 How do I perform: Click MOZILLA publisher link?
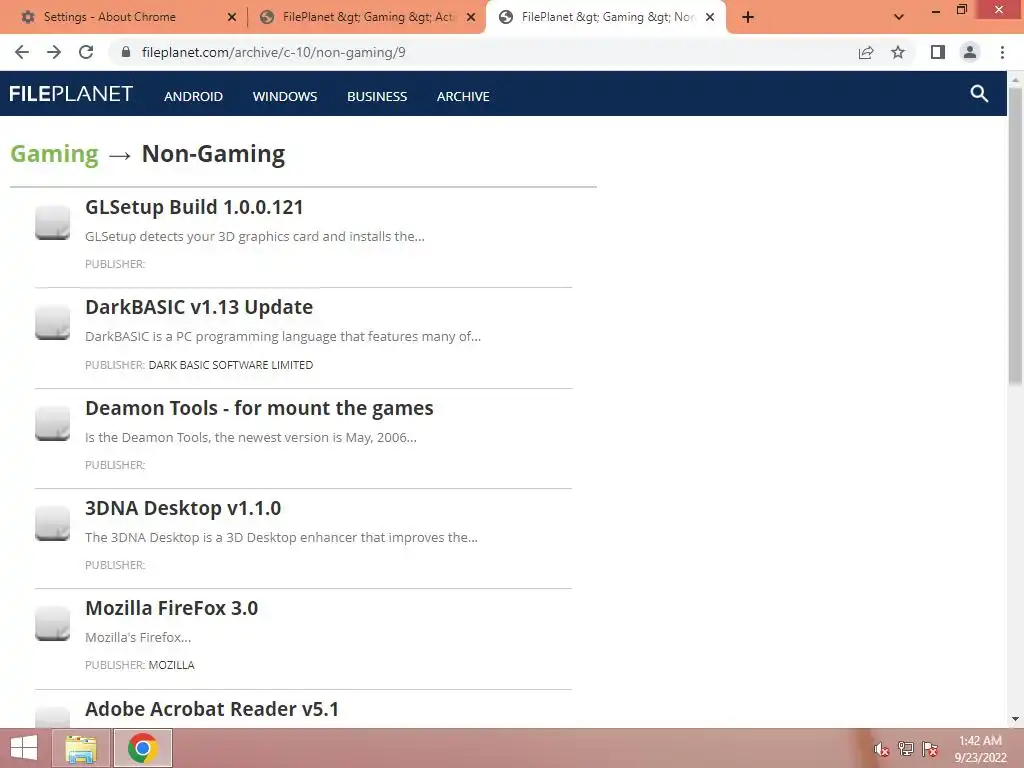tap(171, 665)
